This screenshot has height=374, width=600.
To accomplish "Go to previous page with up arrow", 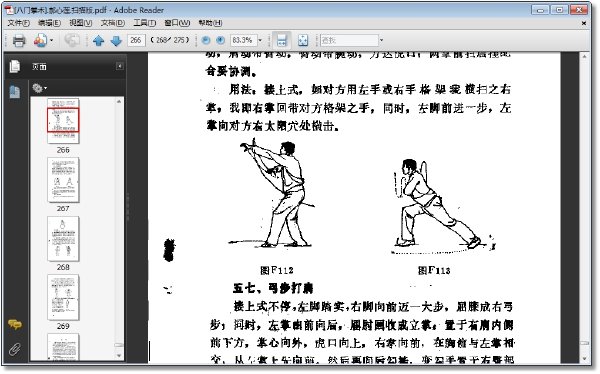I will pyautogui.click(x=98, y=40).
